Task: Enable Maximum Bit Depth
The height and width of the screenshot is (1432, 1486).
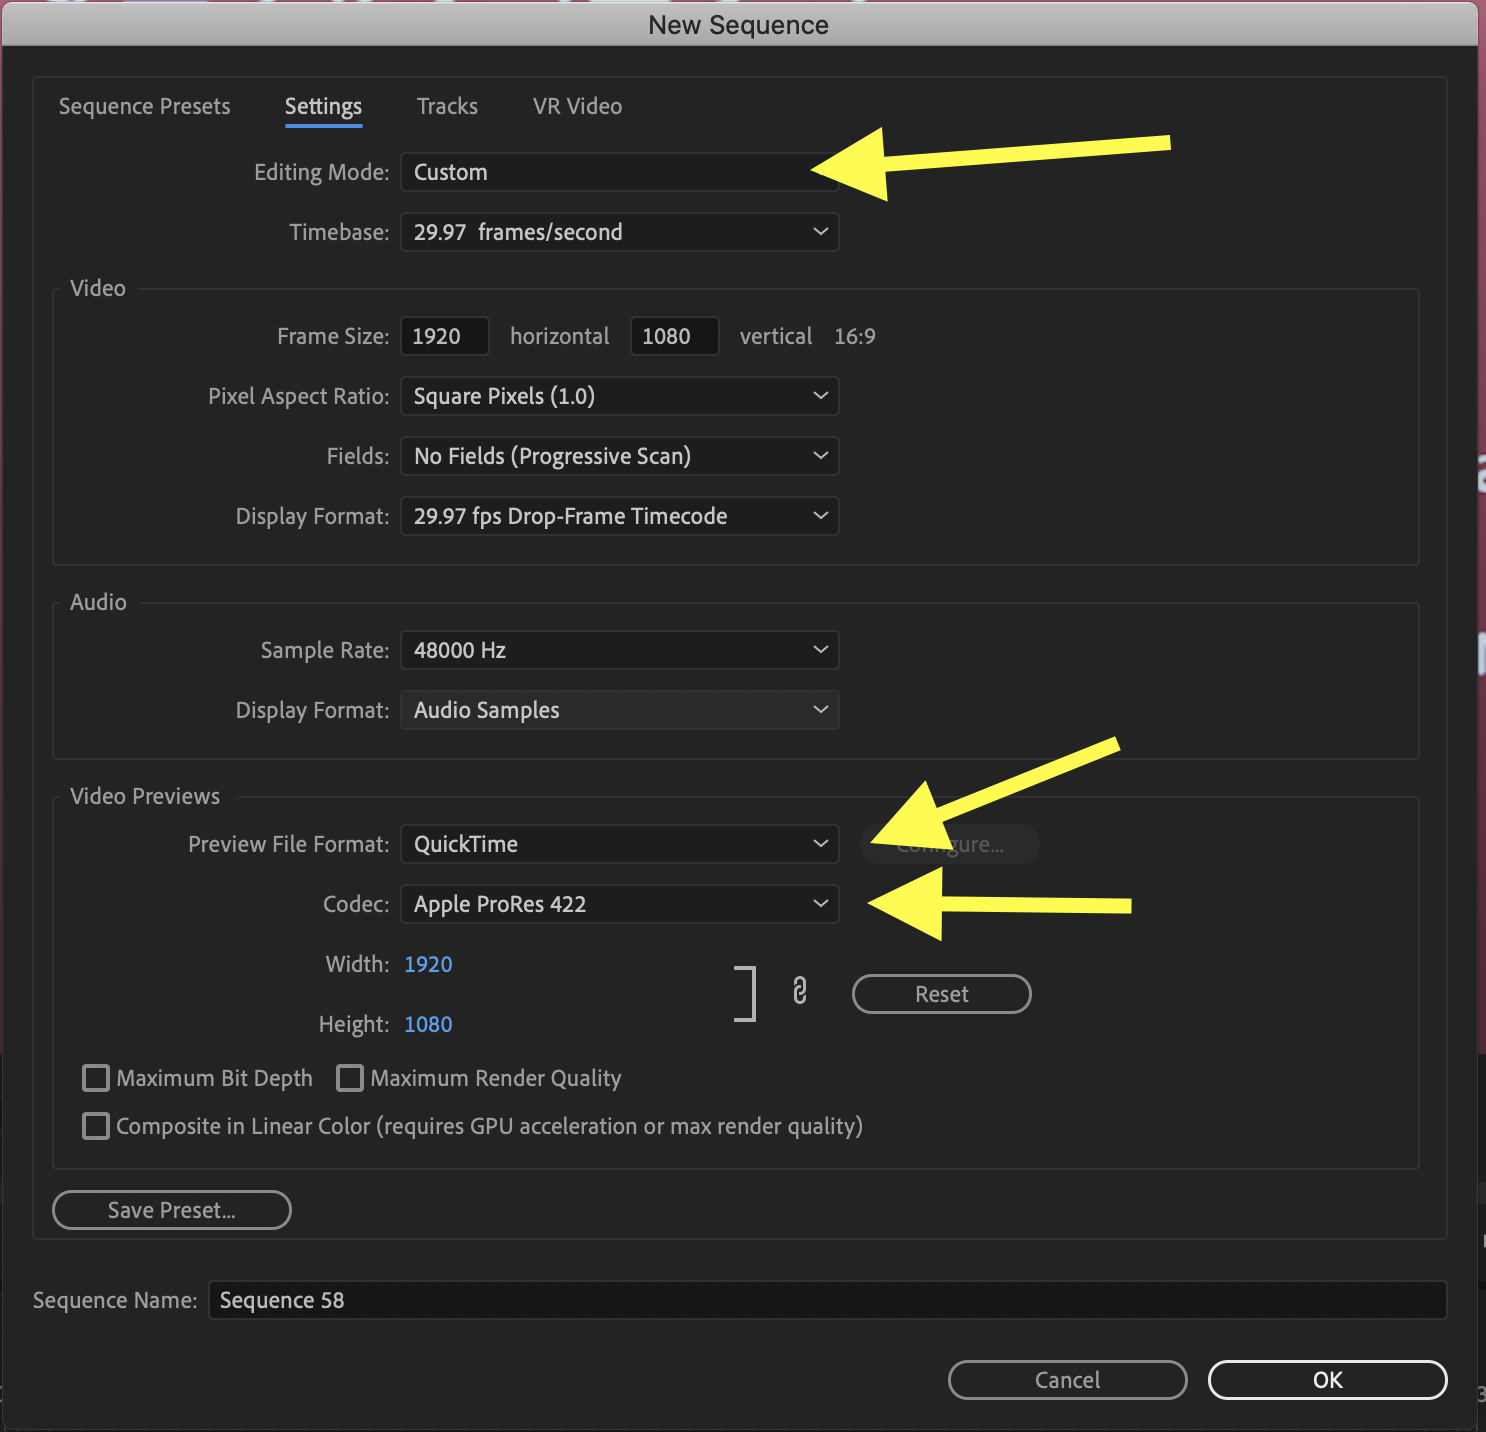Action: (x=95, y=1078)
